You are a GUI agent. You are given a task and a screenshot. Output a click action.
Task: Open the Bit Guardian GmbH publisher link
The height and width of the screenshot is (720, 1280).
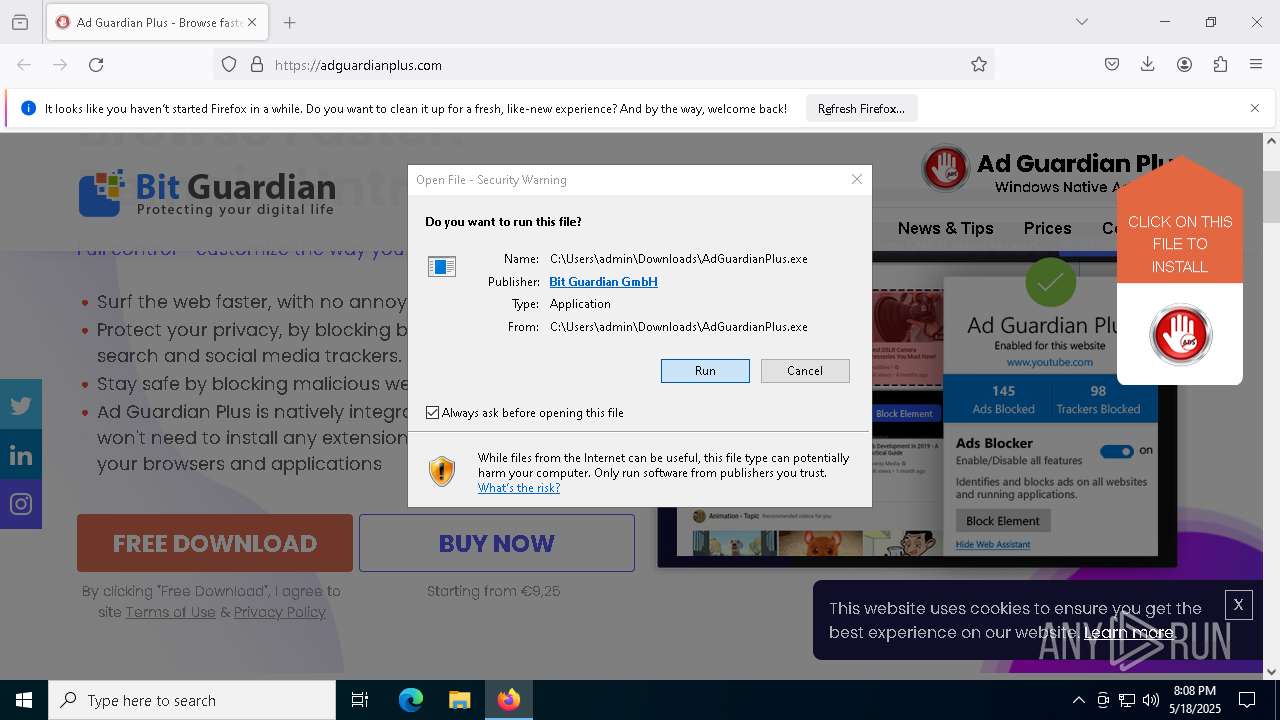[x=603, y=282]
